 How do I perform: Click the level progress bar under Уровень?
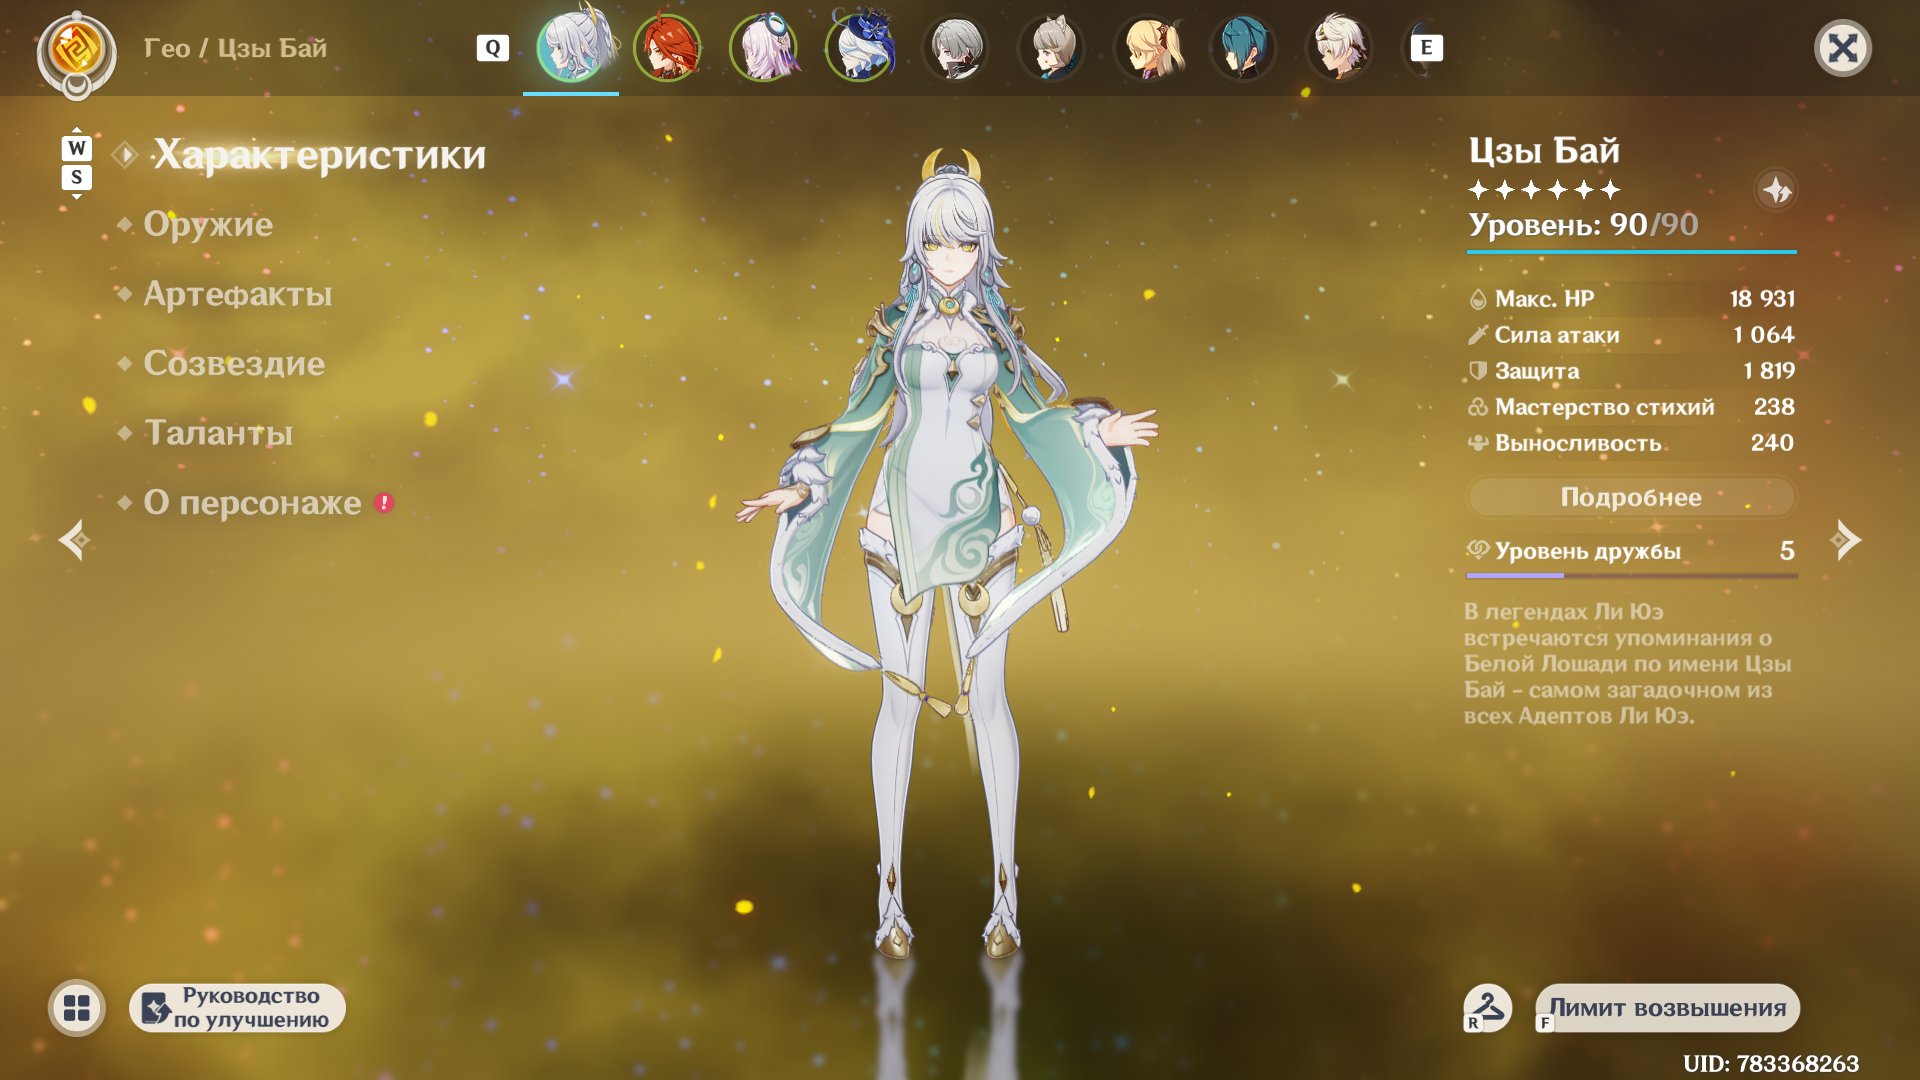point(1632,252)
